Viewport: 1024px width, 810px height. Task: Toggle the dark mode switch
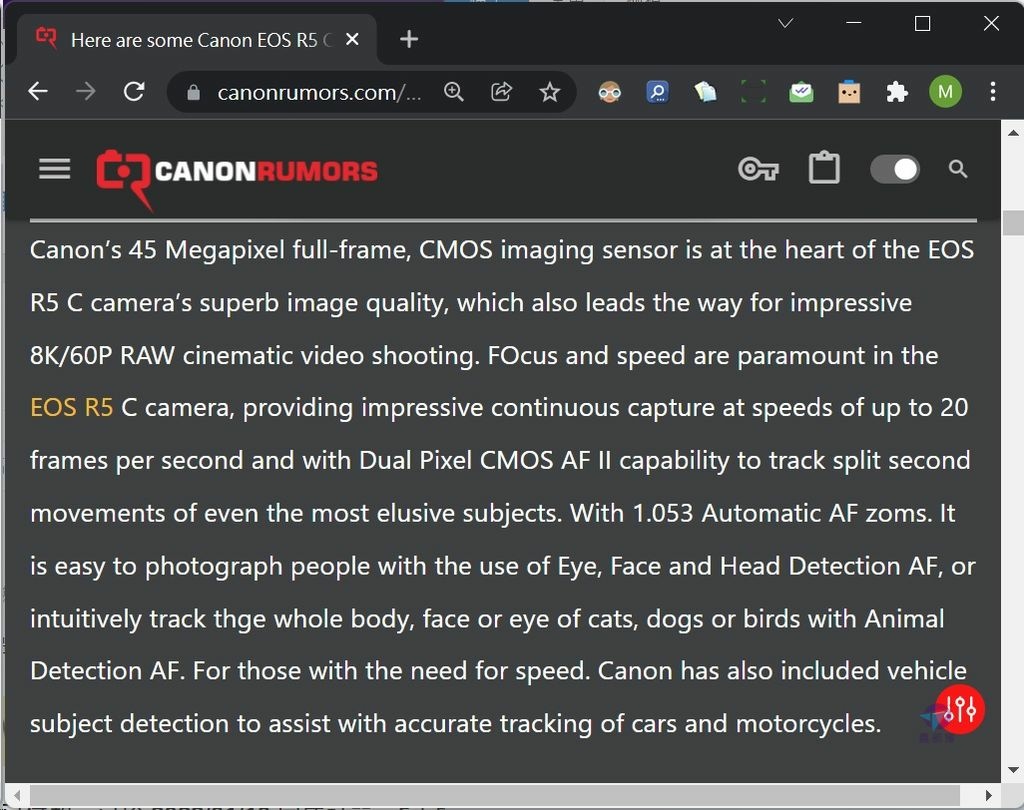point(895,169)
